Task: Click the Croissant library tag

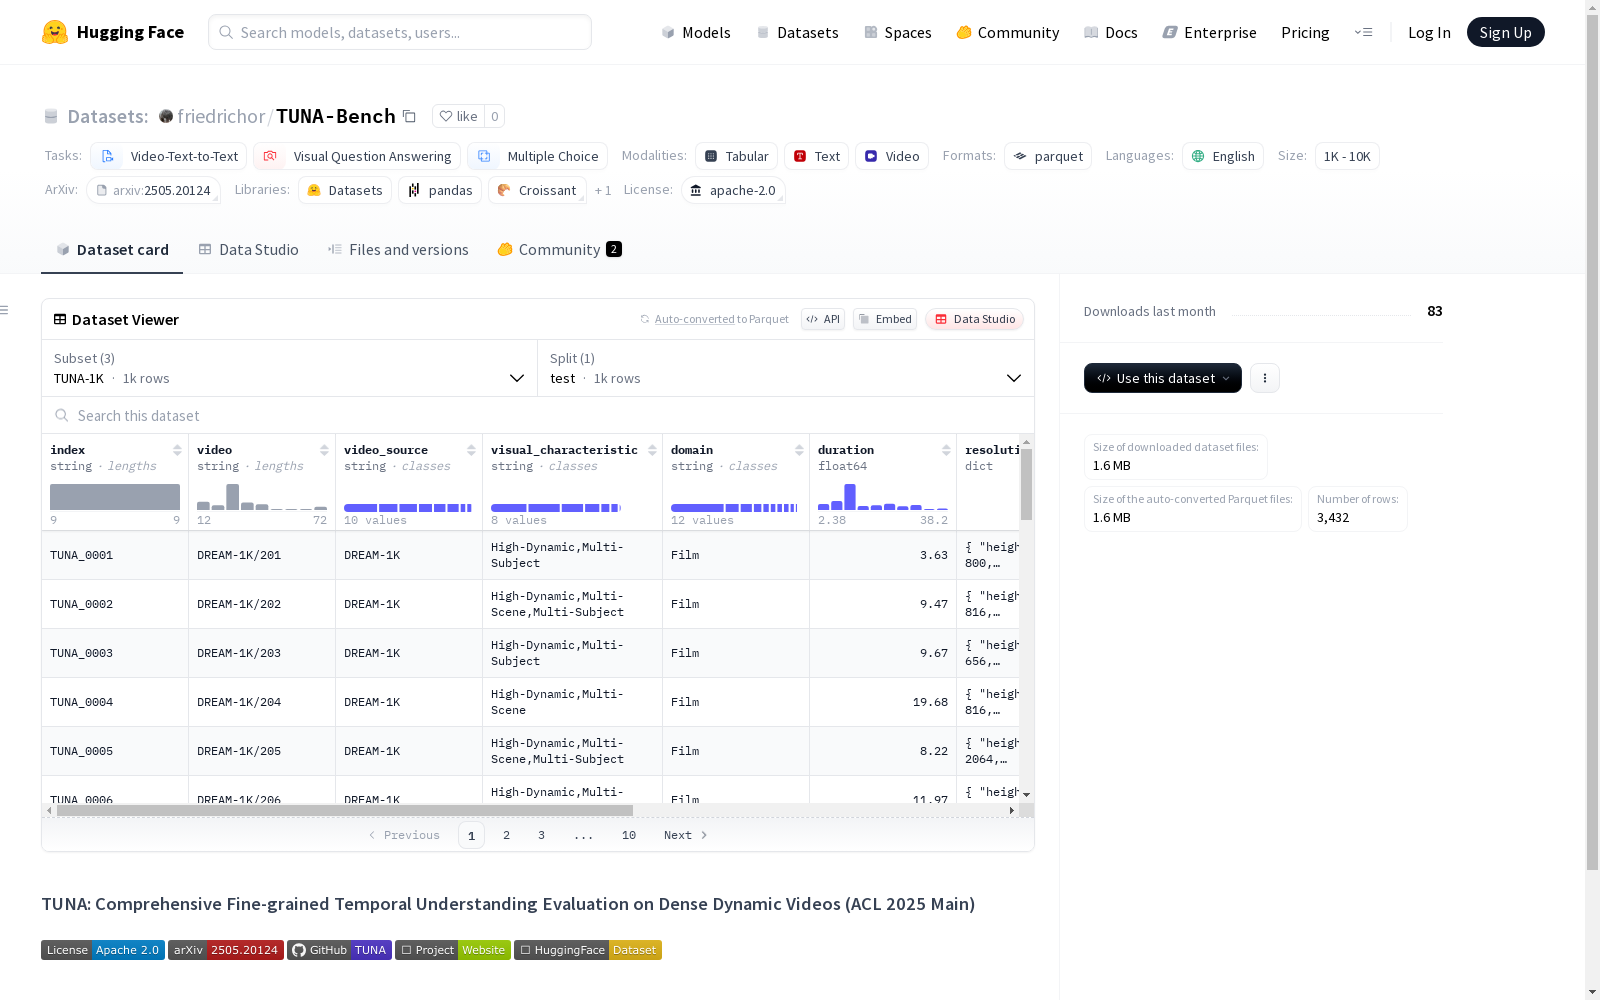Action: 537,190
